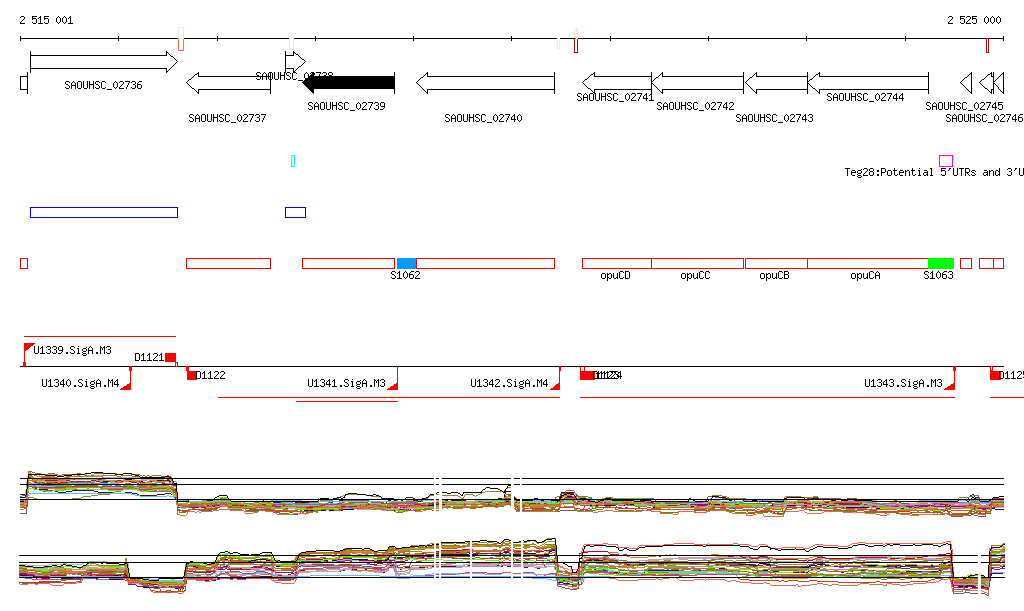The image size is (1024, 611).
Task: Select the SAOUHSC_02737 left-pointing gene arrow
Action: coord(228,83)
